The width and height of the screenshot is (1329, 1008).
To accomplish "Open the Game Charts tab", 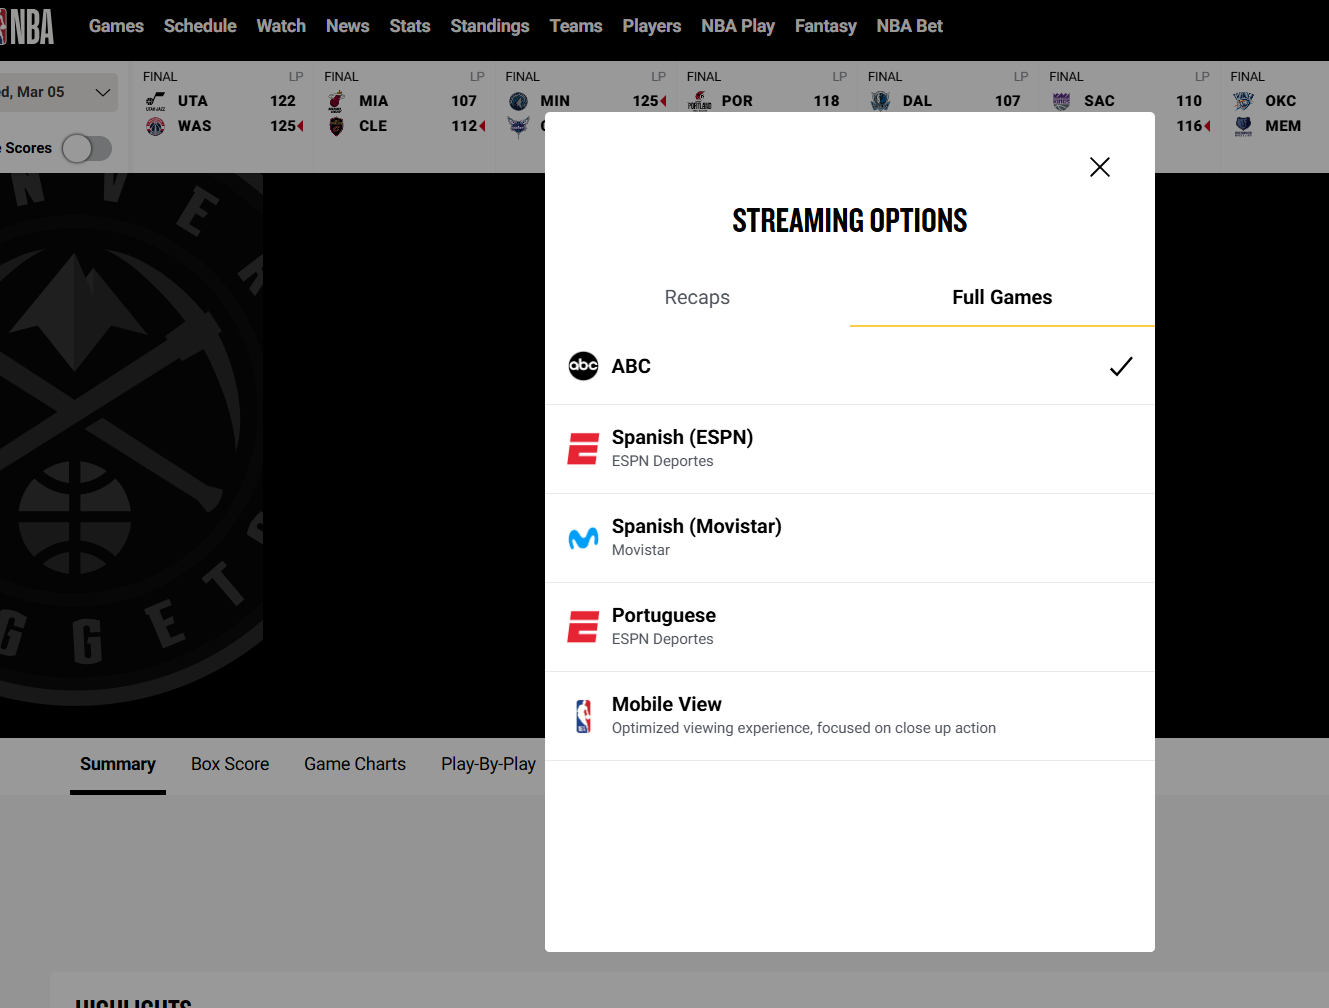I will (x=355, y=764).
